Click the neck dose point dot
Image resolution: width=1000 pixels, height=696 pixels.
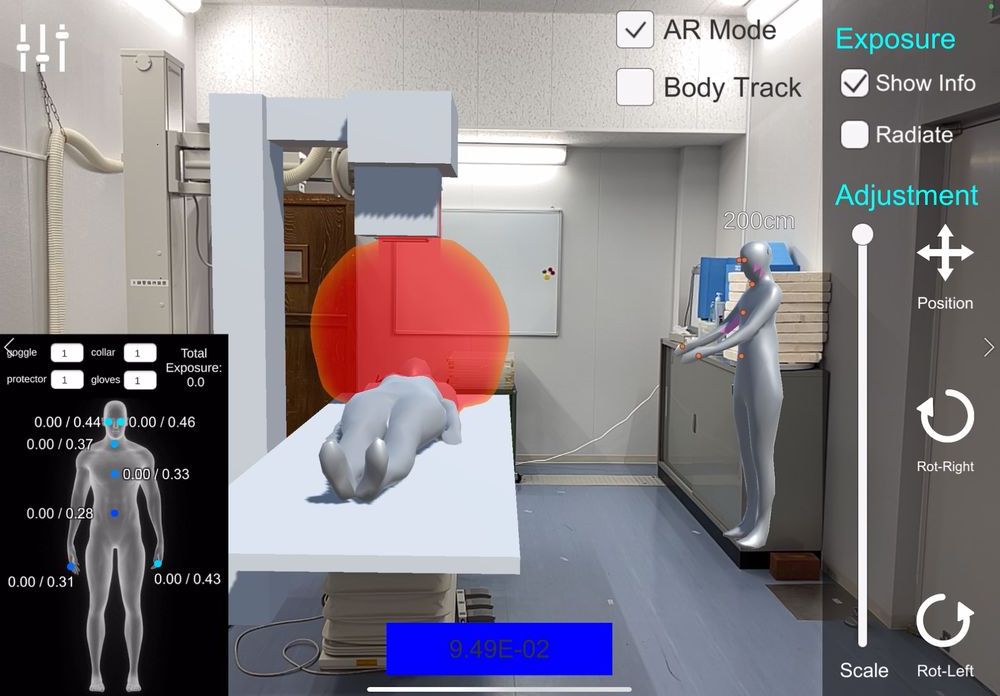(115, 444)
